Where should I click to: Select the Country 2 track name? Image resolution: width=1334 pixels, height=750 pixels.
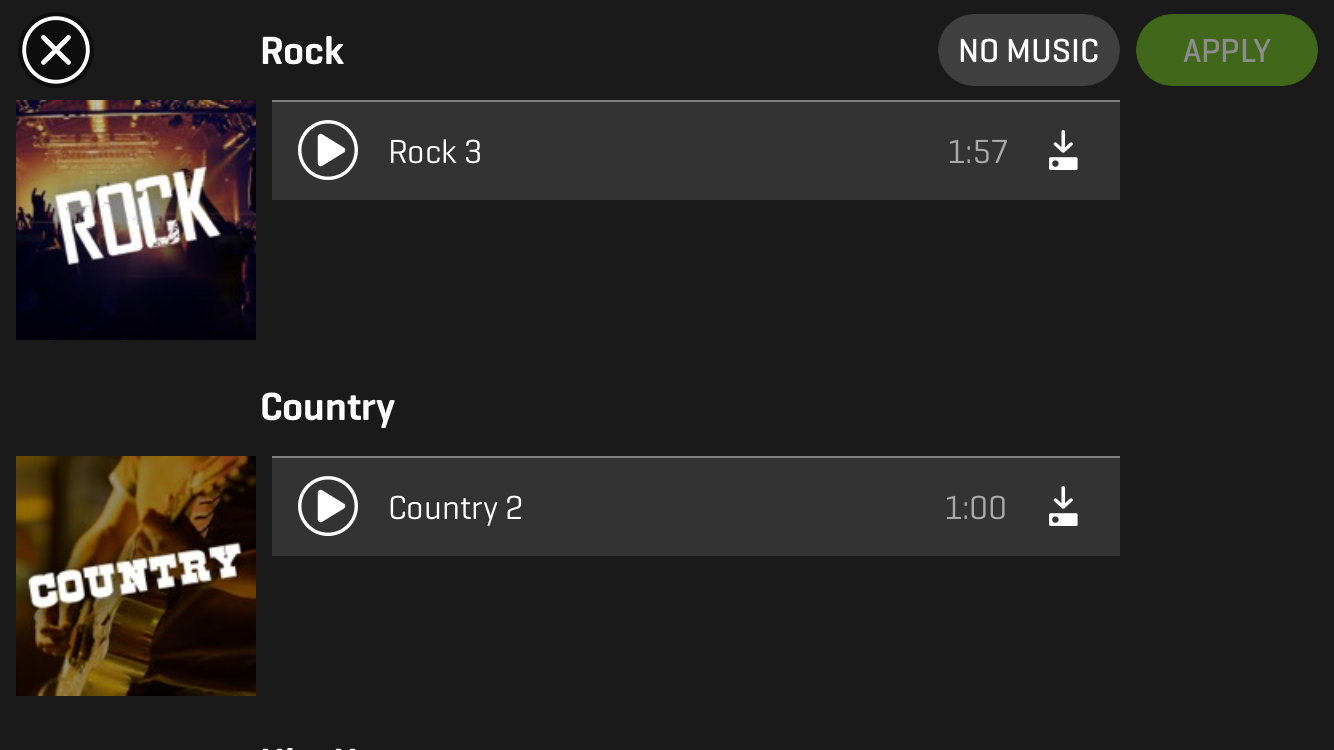(x=455, y=508)
